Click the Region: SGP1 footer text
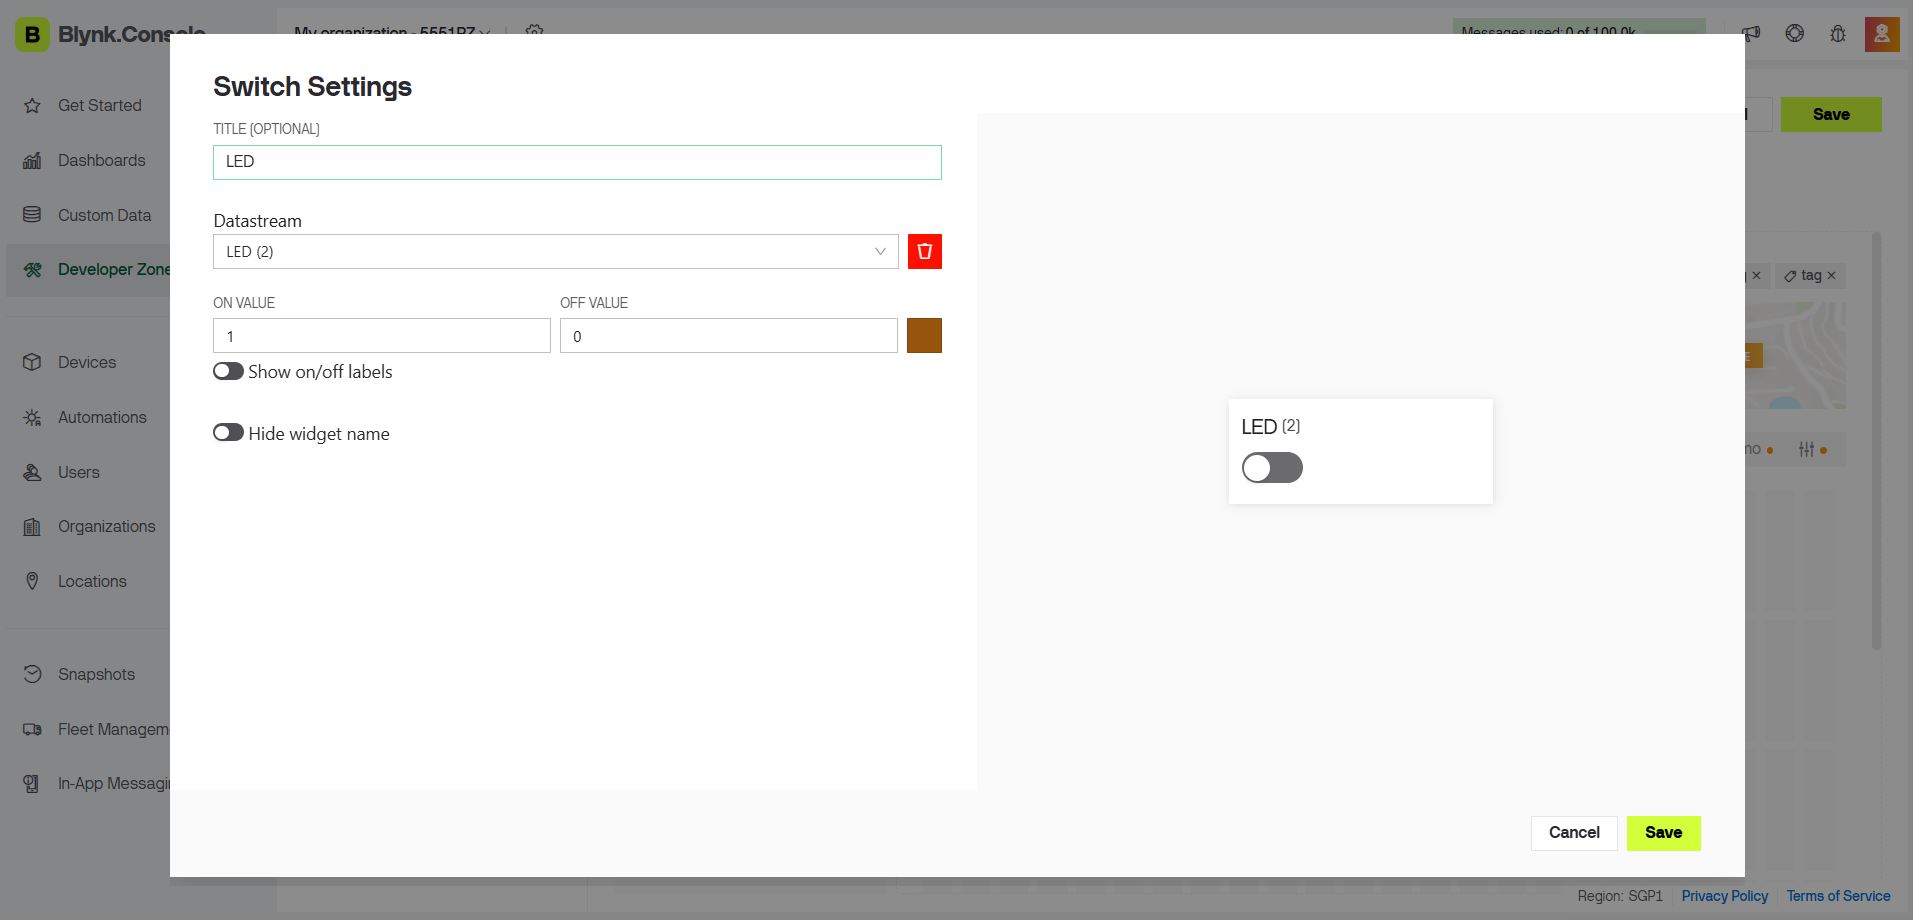The height and width of the screenshot is (920, 1913). pyautogui.click(x=1620, y=896)
